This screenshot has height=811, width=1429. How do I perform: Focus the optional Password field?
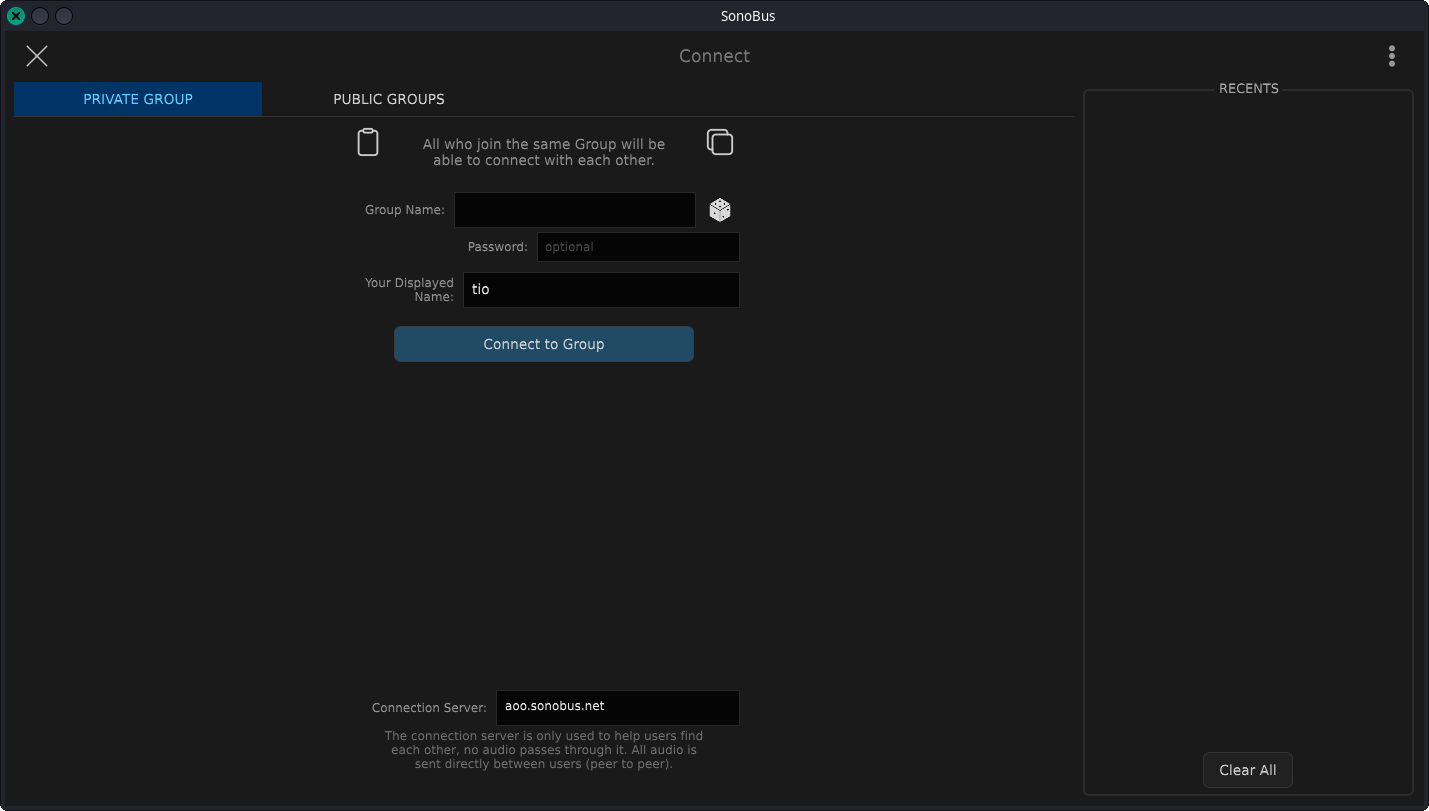(638, 247)
